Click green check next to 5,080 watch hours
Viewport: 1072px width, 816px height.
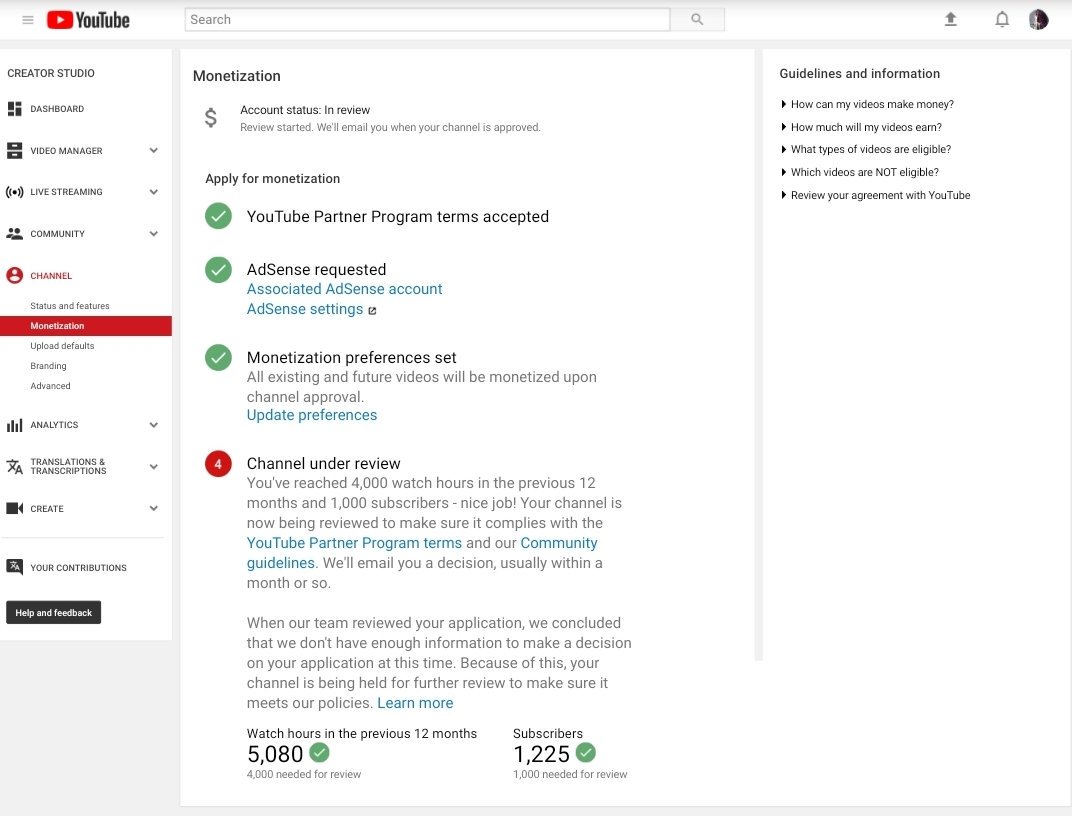[319, 752]
